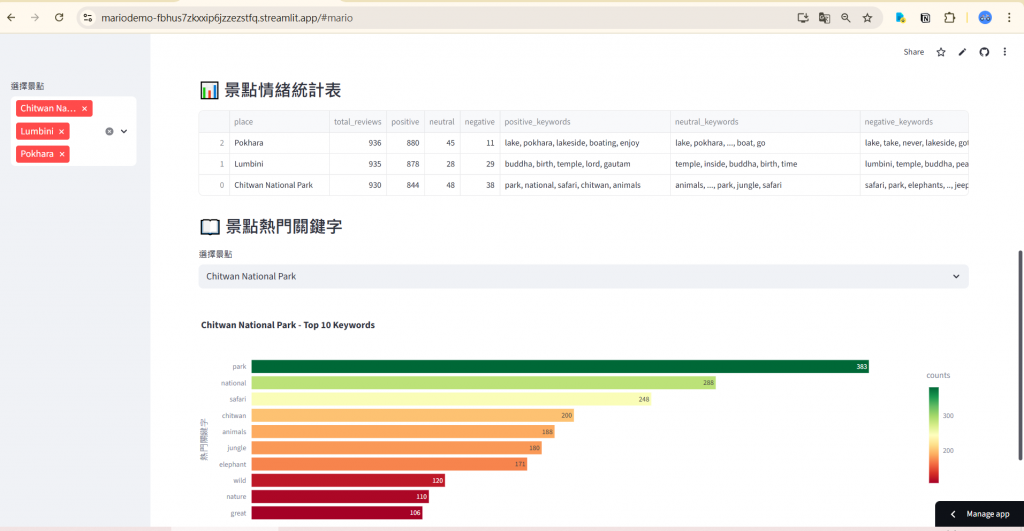Bookmark this tab with star icon
This screenshot has height=531, width=1024.
(867, 18)
